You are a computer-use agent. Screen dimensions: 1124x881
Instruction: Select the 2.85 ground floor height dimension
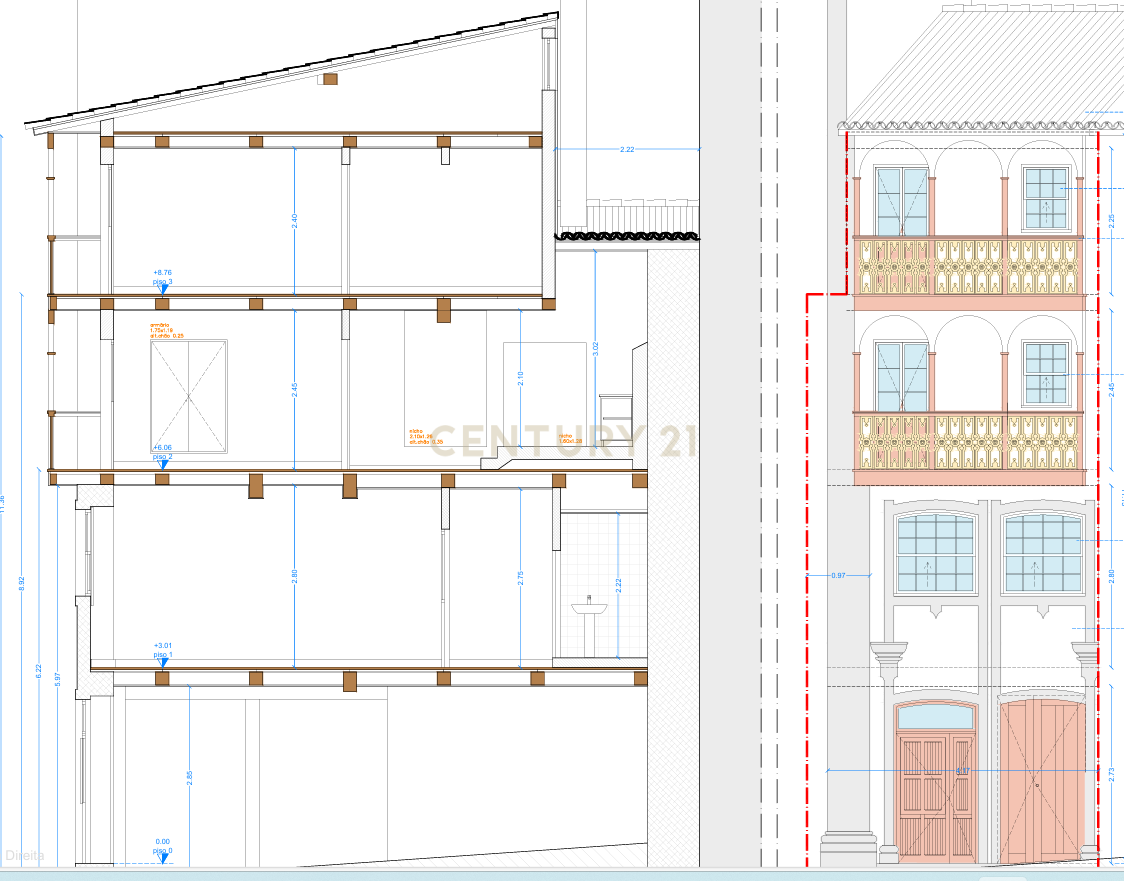(x=189, y=776)
